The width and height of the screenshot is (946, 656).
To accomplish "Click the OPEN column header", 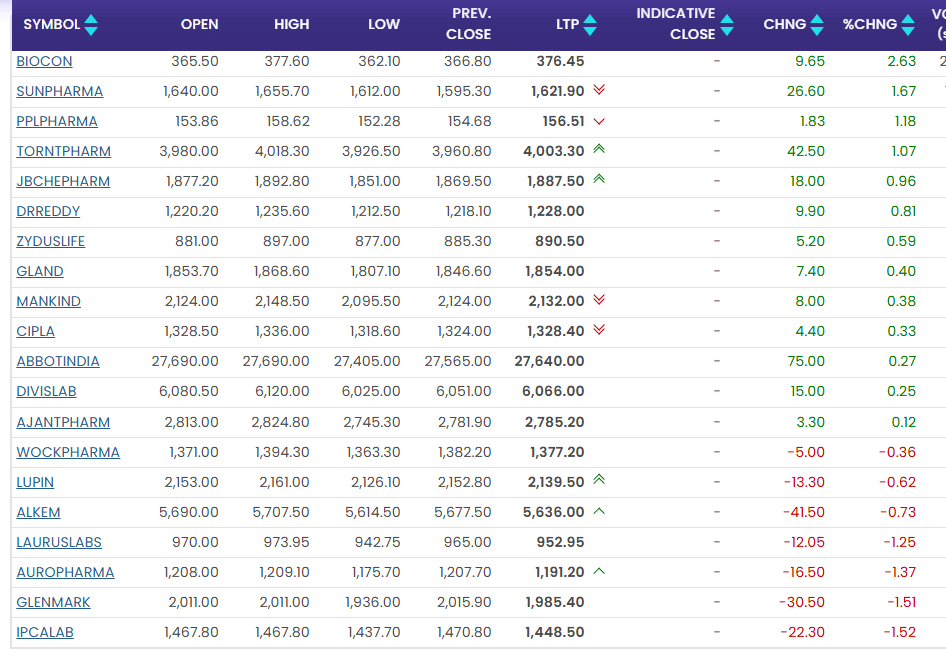I will point(199,24).
